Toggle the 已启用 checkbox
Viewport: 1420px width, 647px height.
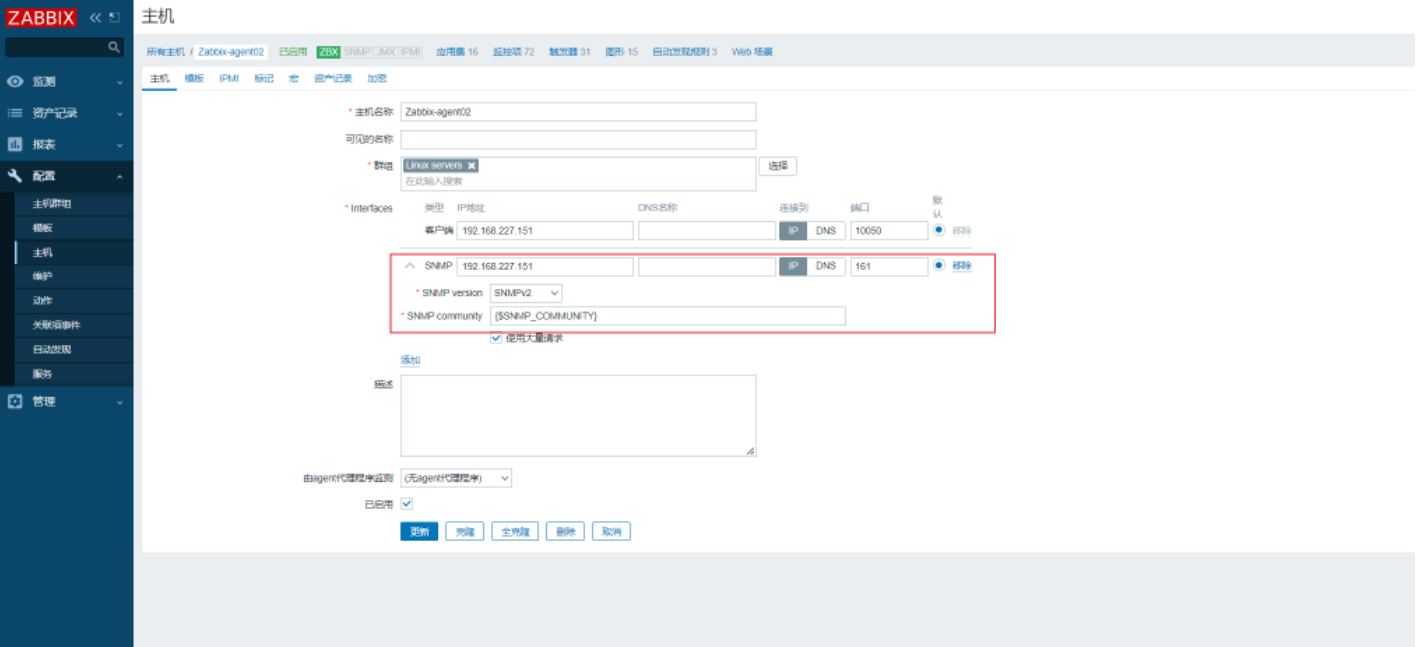[x=407, y=504]
